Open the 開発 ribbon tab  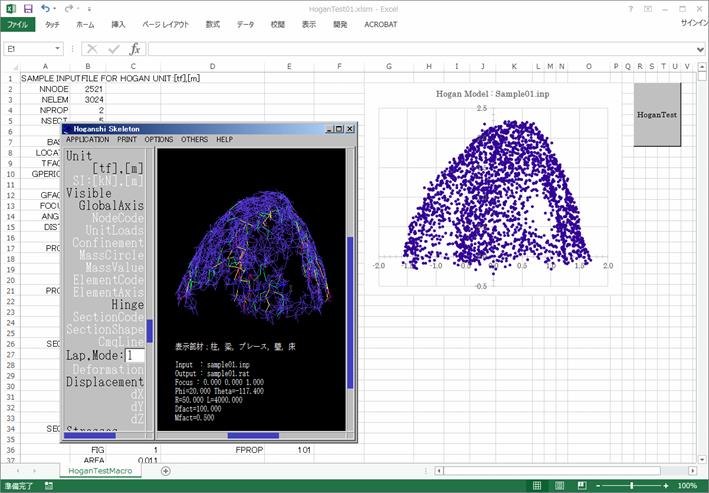[x=340, y=24]
